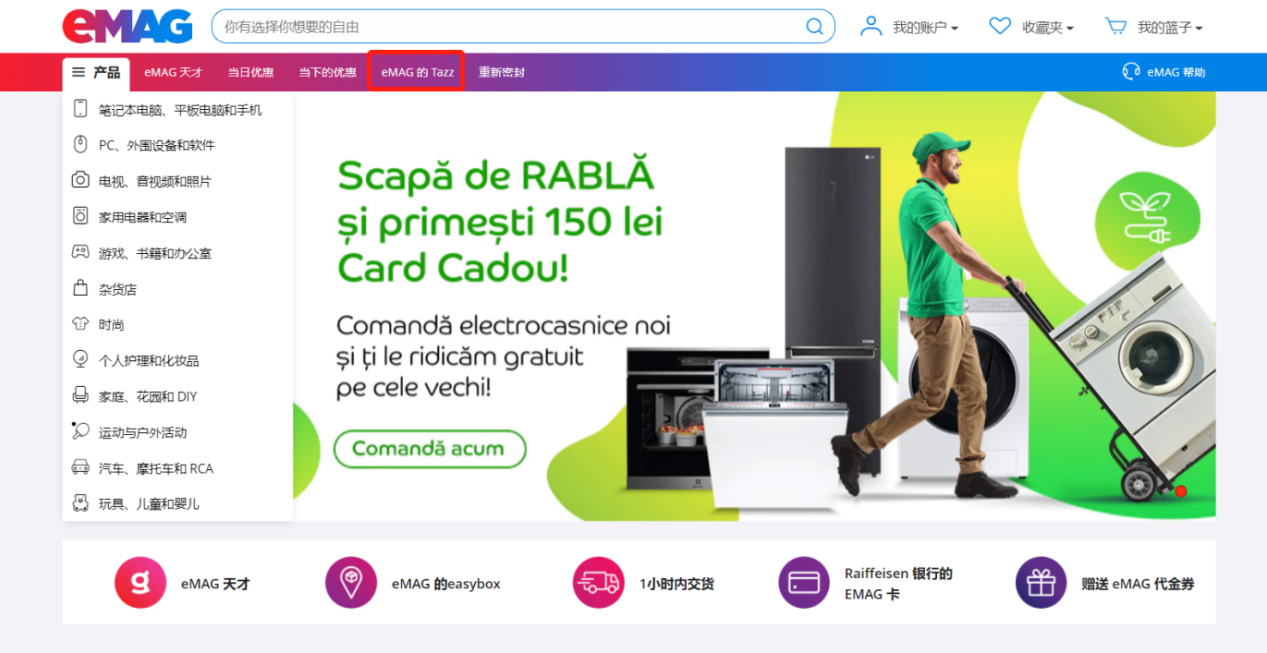Click the 1小时内交货 delivery truck icon

tap(598, 583)
